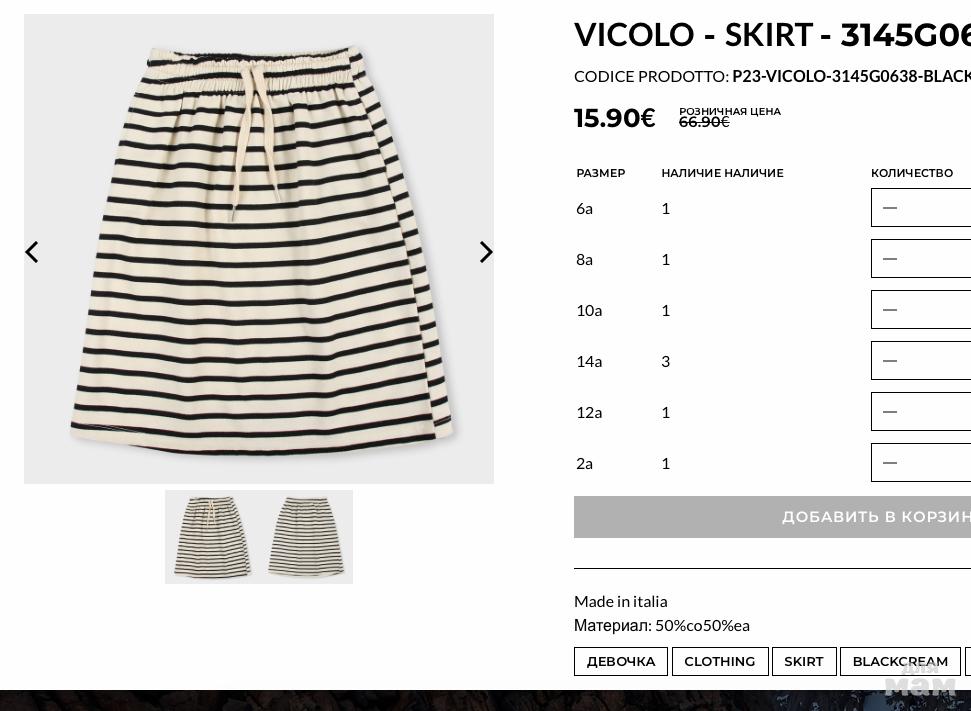
Task: Decrease quantity for size 6a
Action: 890,208
